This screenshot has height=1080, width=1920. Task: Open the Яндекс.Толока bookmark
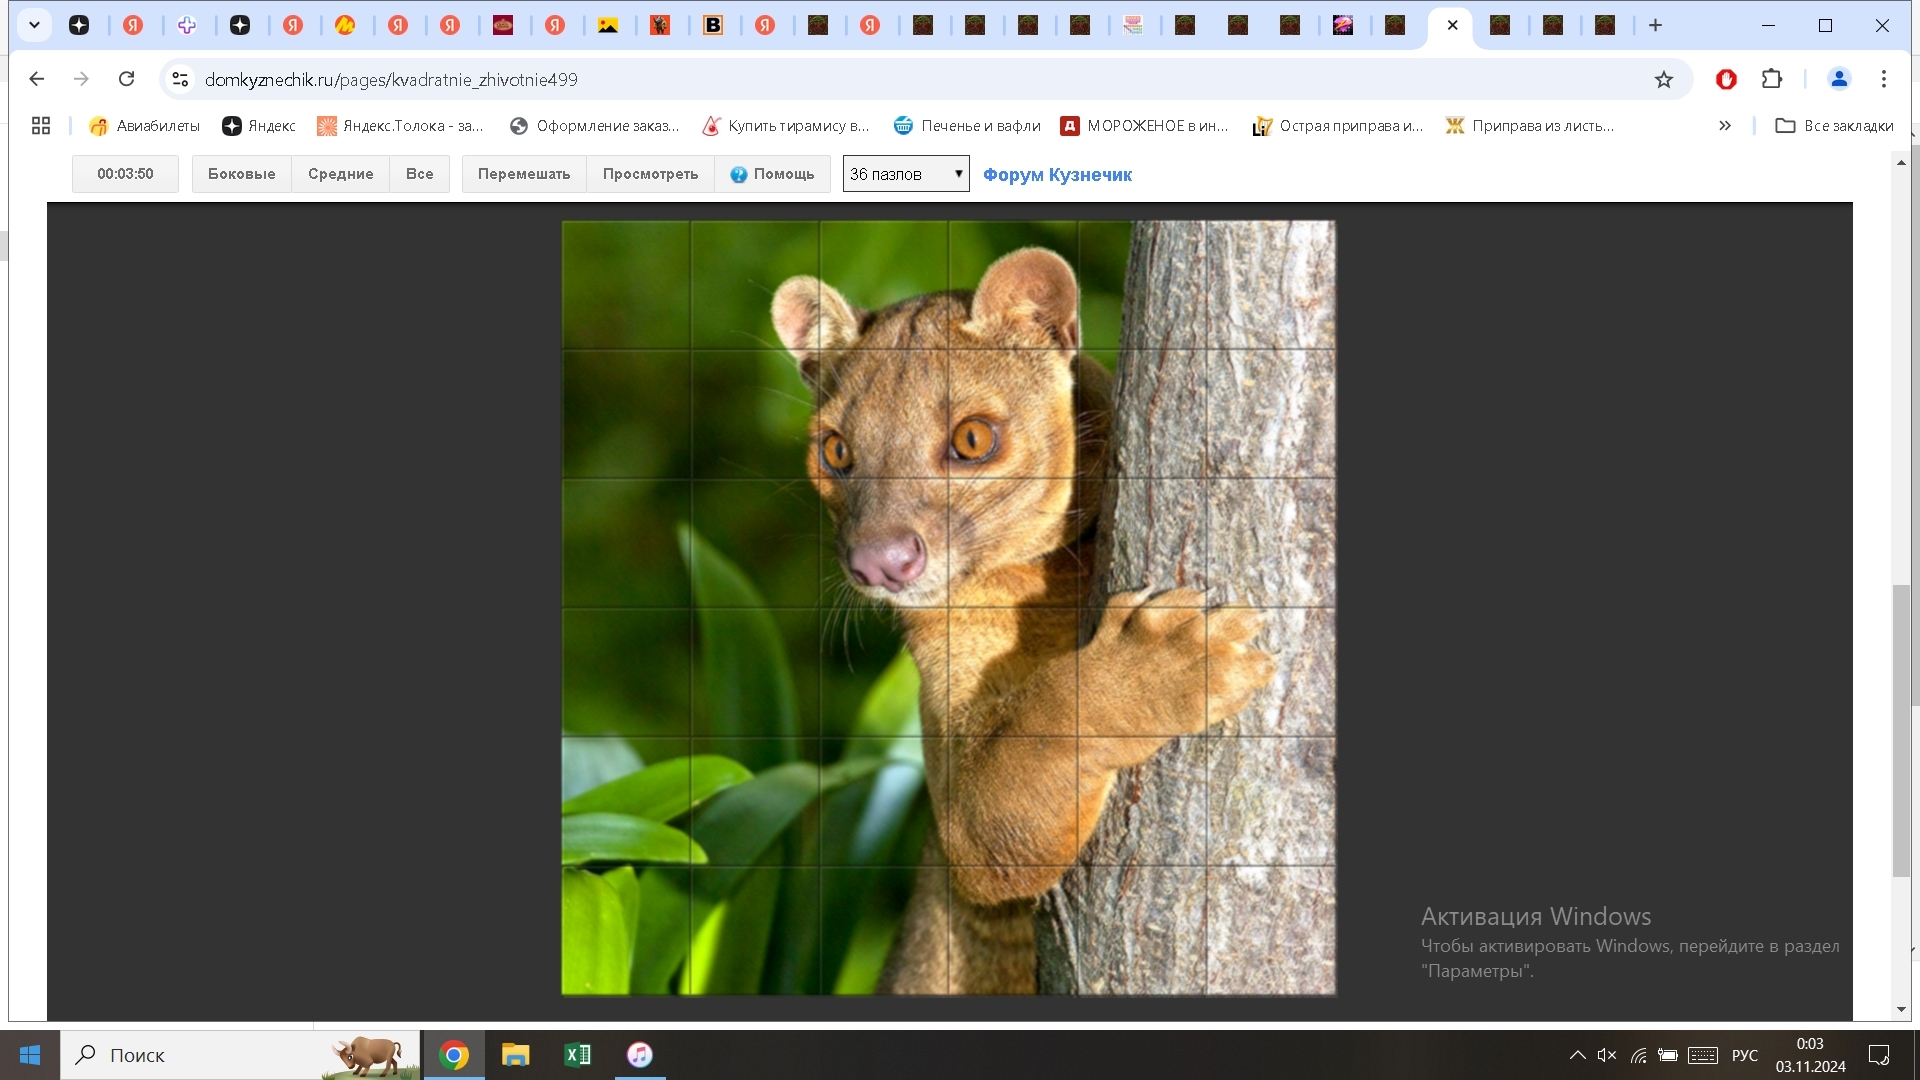tap(400, 125)
